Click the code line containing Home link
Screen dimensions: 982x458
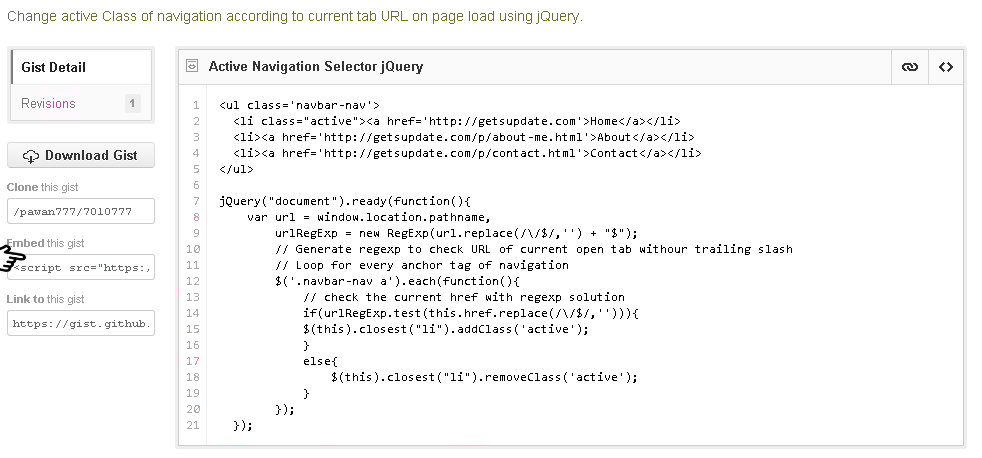coord(457,122)
